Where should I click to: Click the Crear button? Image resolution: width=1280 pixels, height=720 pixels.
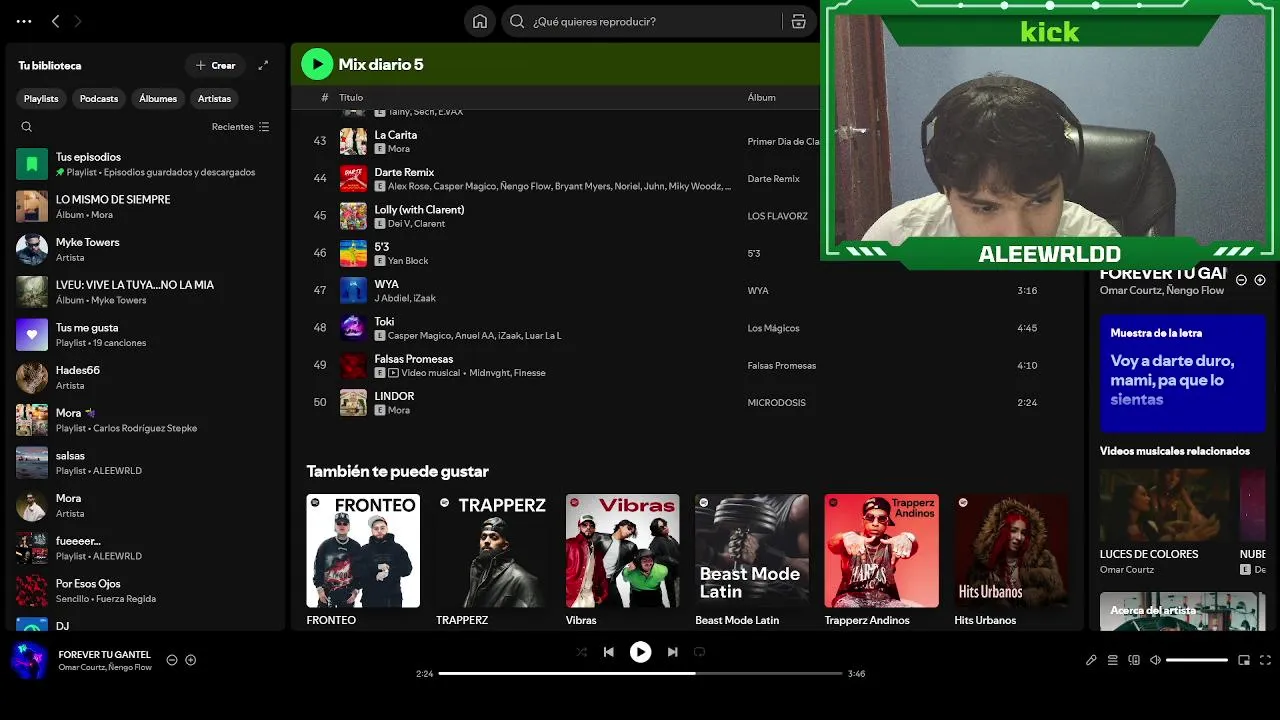click(x=215, y=65)
